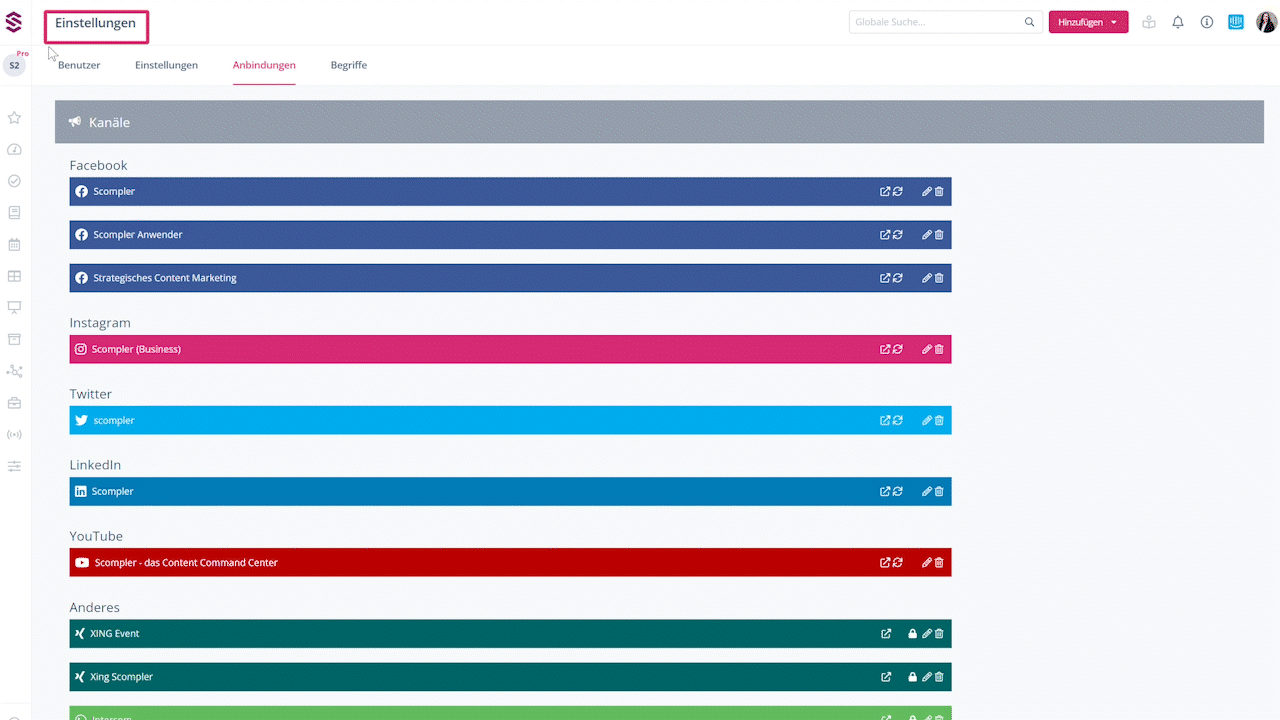The image size is (1280, 720).
Task: Open the sliders settings icon in sidebar
Action: click(14, 466)
